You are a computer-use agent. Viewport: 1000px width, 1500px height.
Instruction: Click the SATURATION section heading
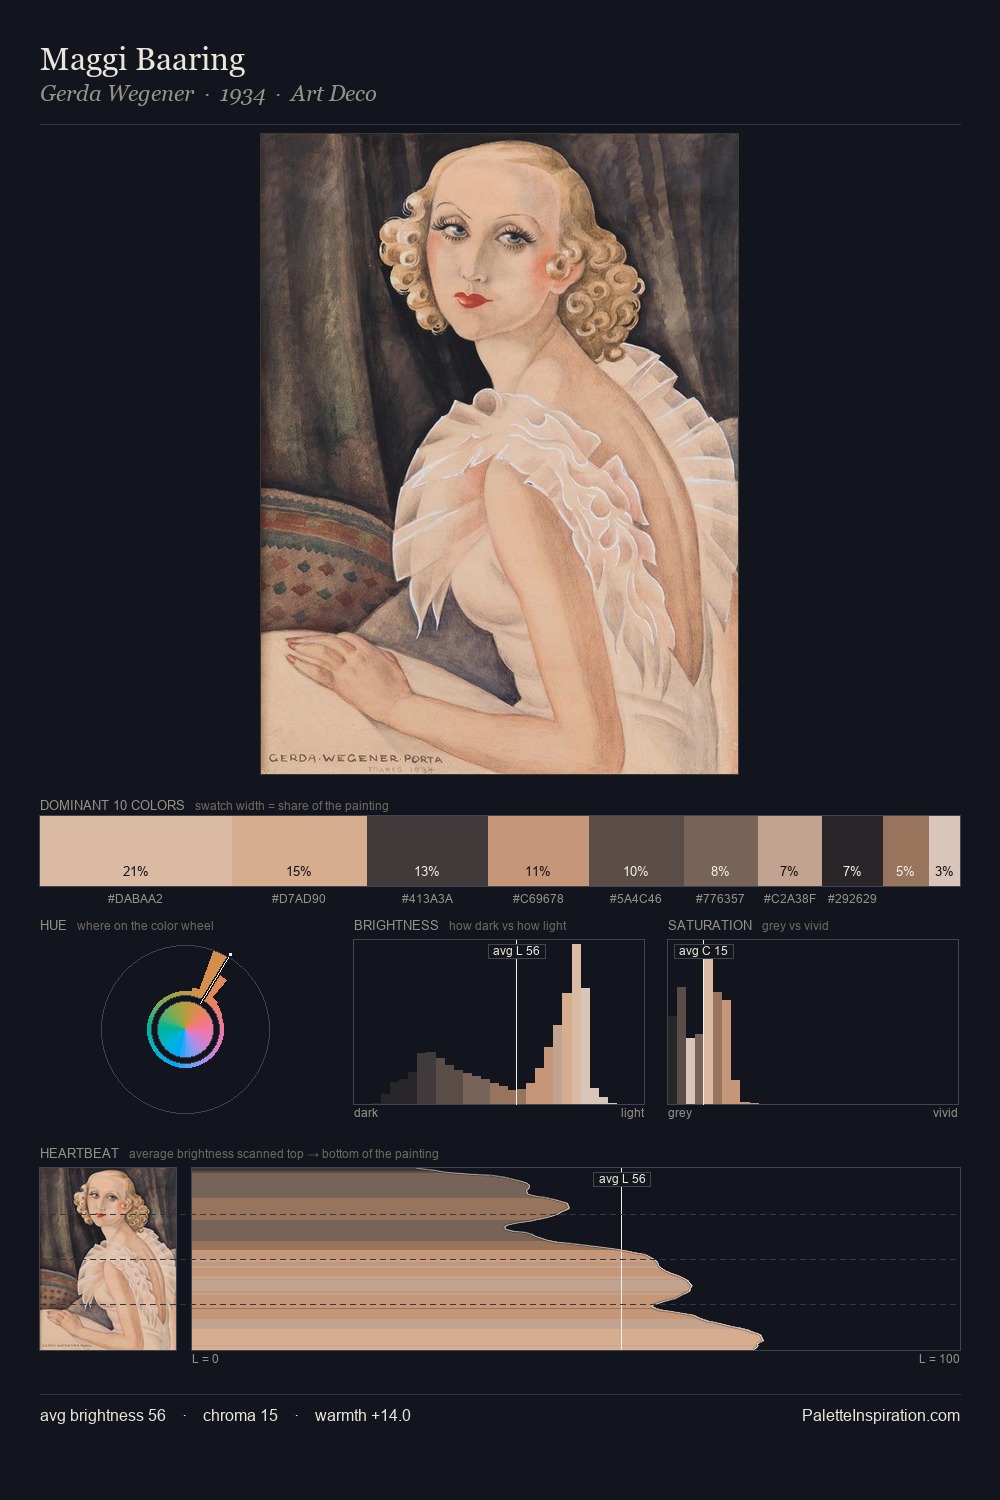click(x=710, y=925)
